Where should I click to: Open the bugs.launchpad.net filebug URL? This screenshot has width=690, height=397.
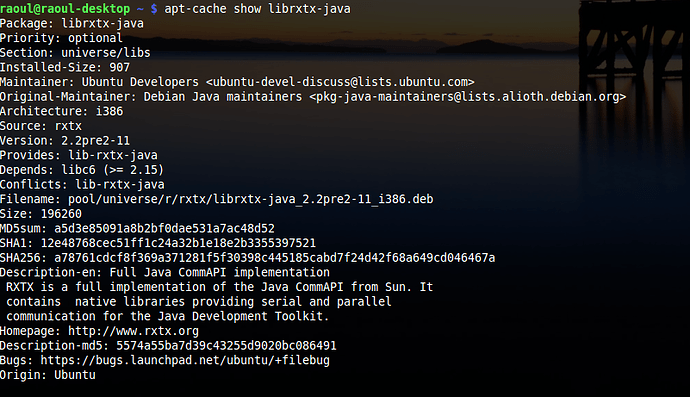click(185, 360)
